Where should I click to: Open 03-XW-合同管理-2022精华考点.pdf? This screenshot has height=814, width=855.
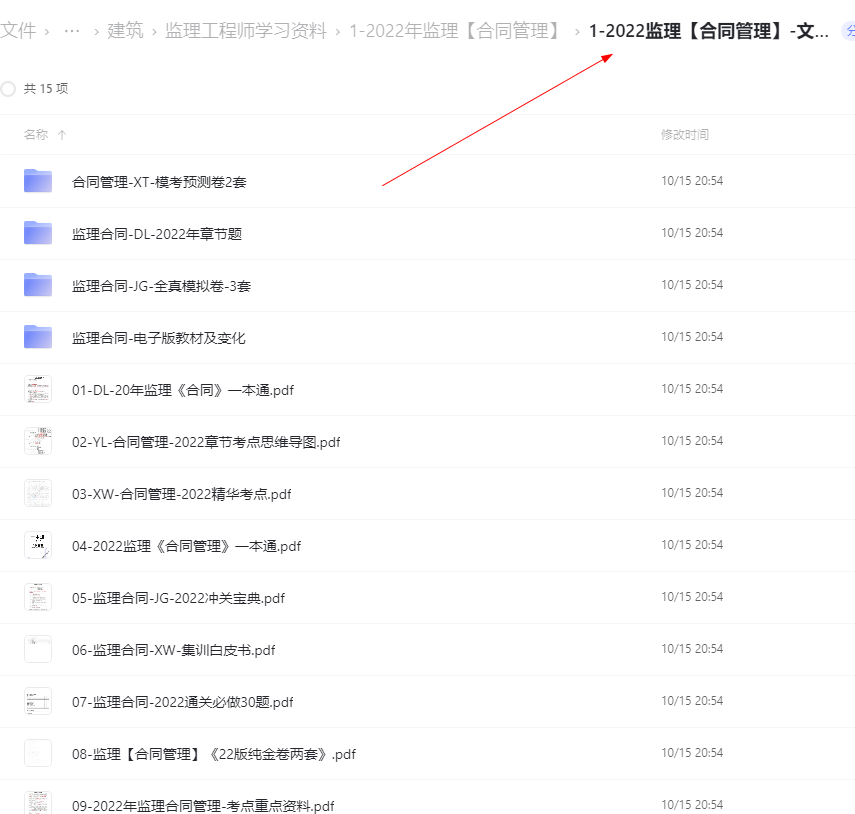[x=182, y=494]
